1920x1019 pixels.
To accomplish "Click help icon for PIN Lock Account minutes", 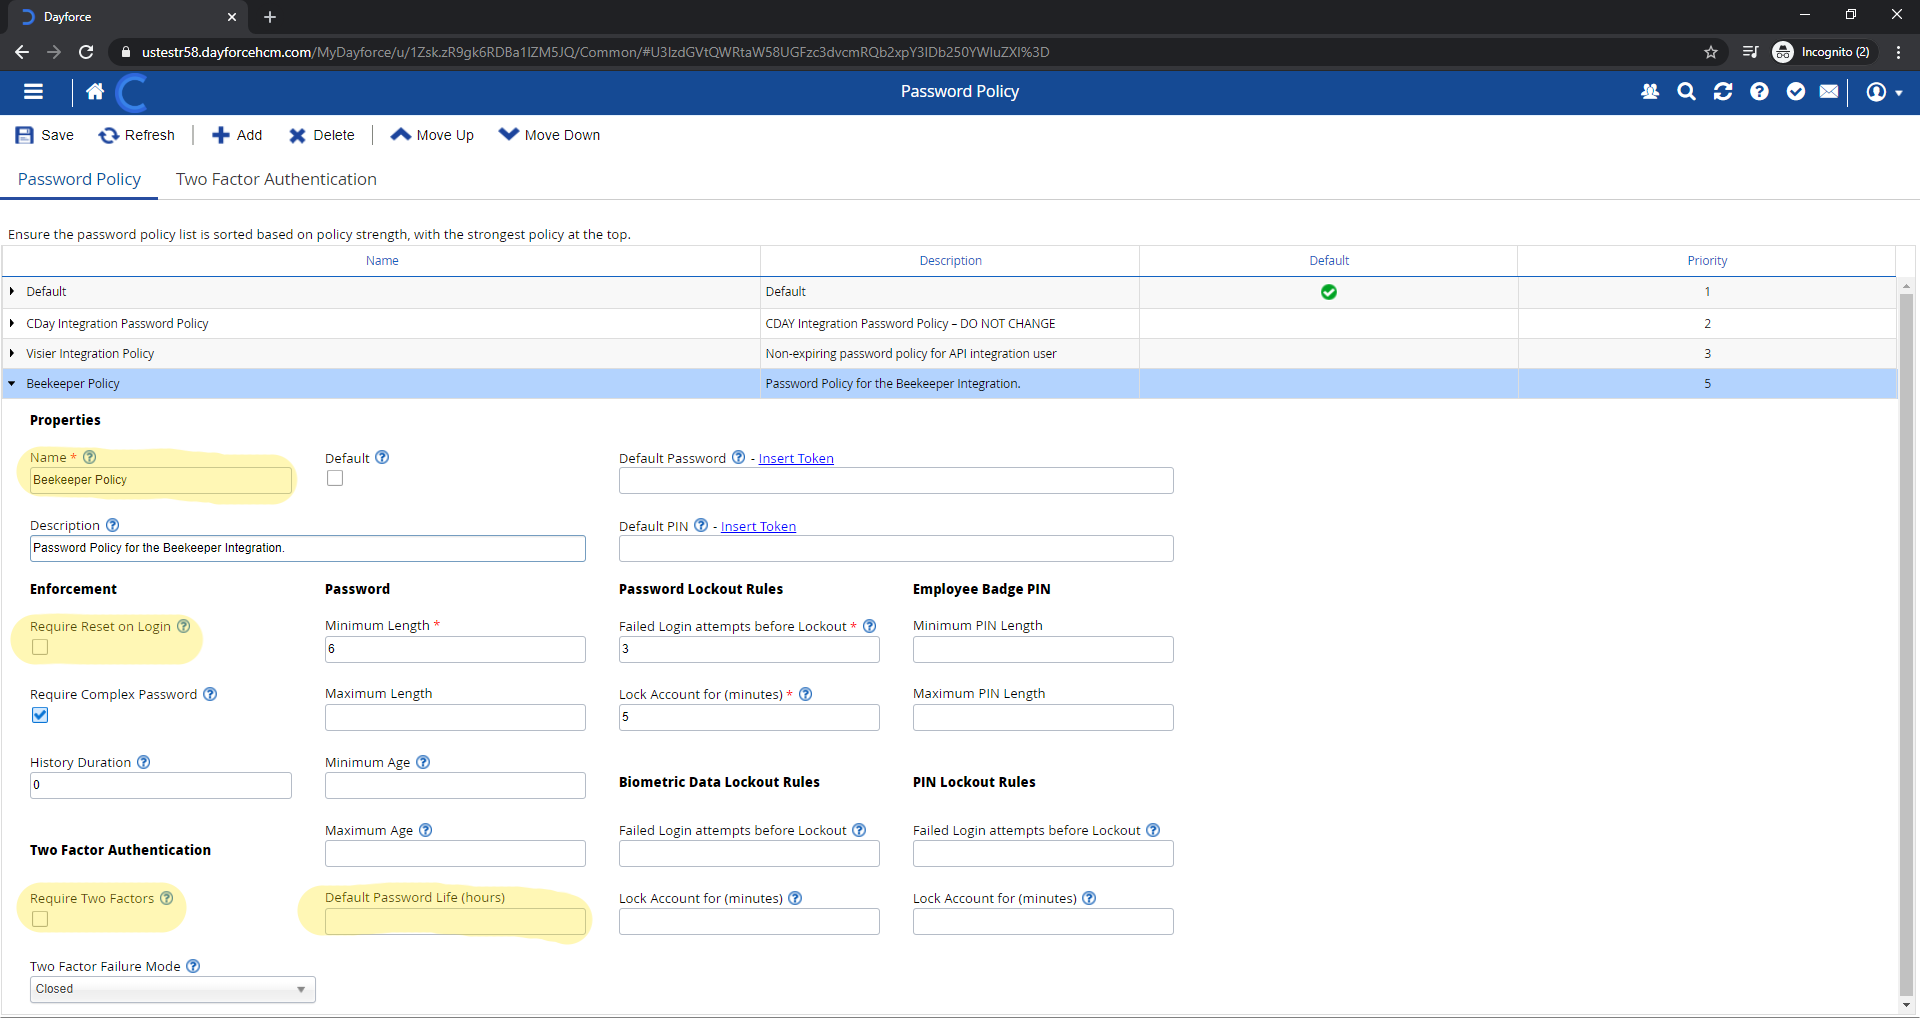I will click(x=1090, y=898).
